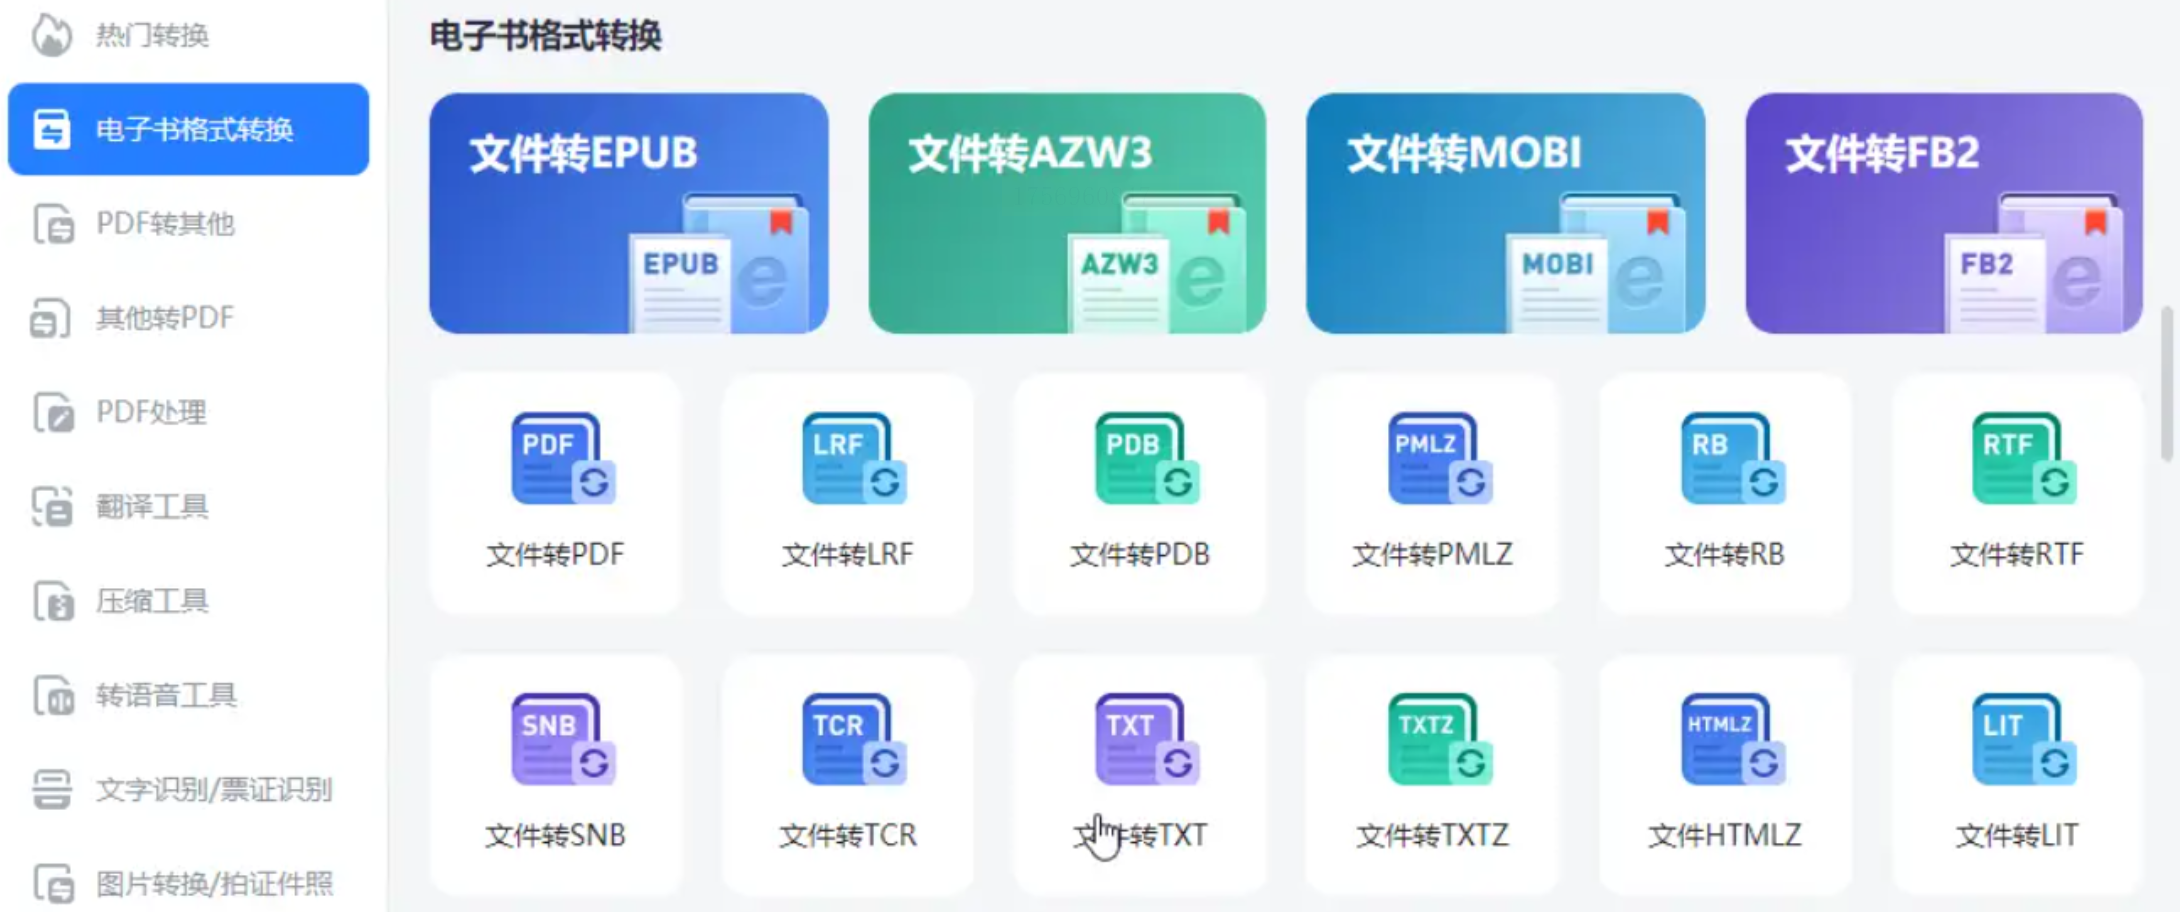This screenshot has height=912, width=2180.
Task: Select the 文件转PDB label
Action: coord(1140,554)
